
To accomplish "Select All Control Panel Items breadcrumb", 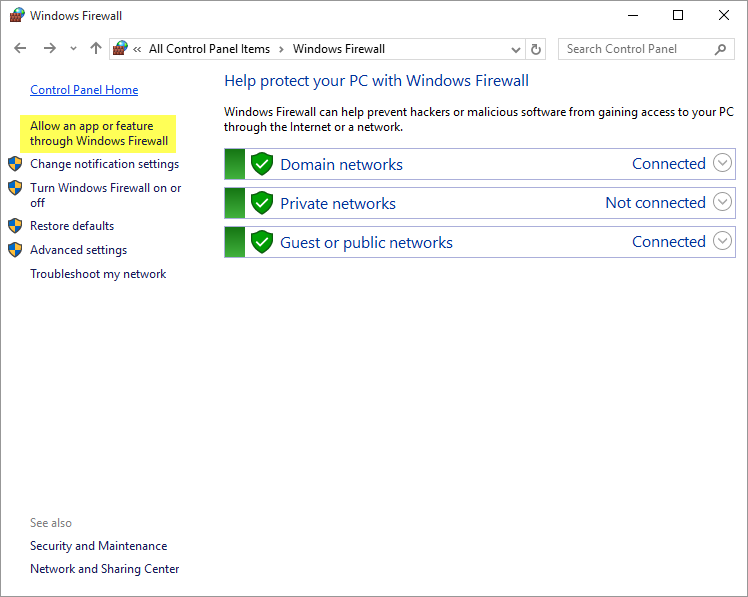I will pyautogui.click(x=209, y=49).
